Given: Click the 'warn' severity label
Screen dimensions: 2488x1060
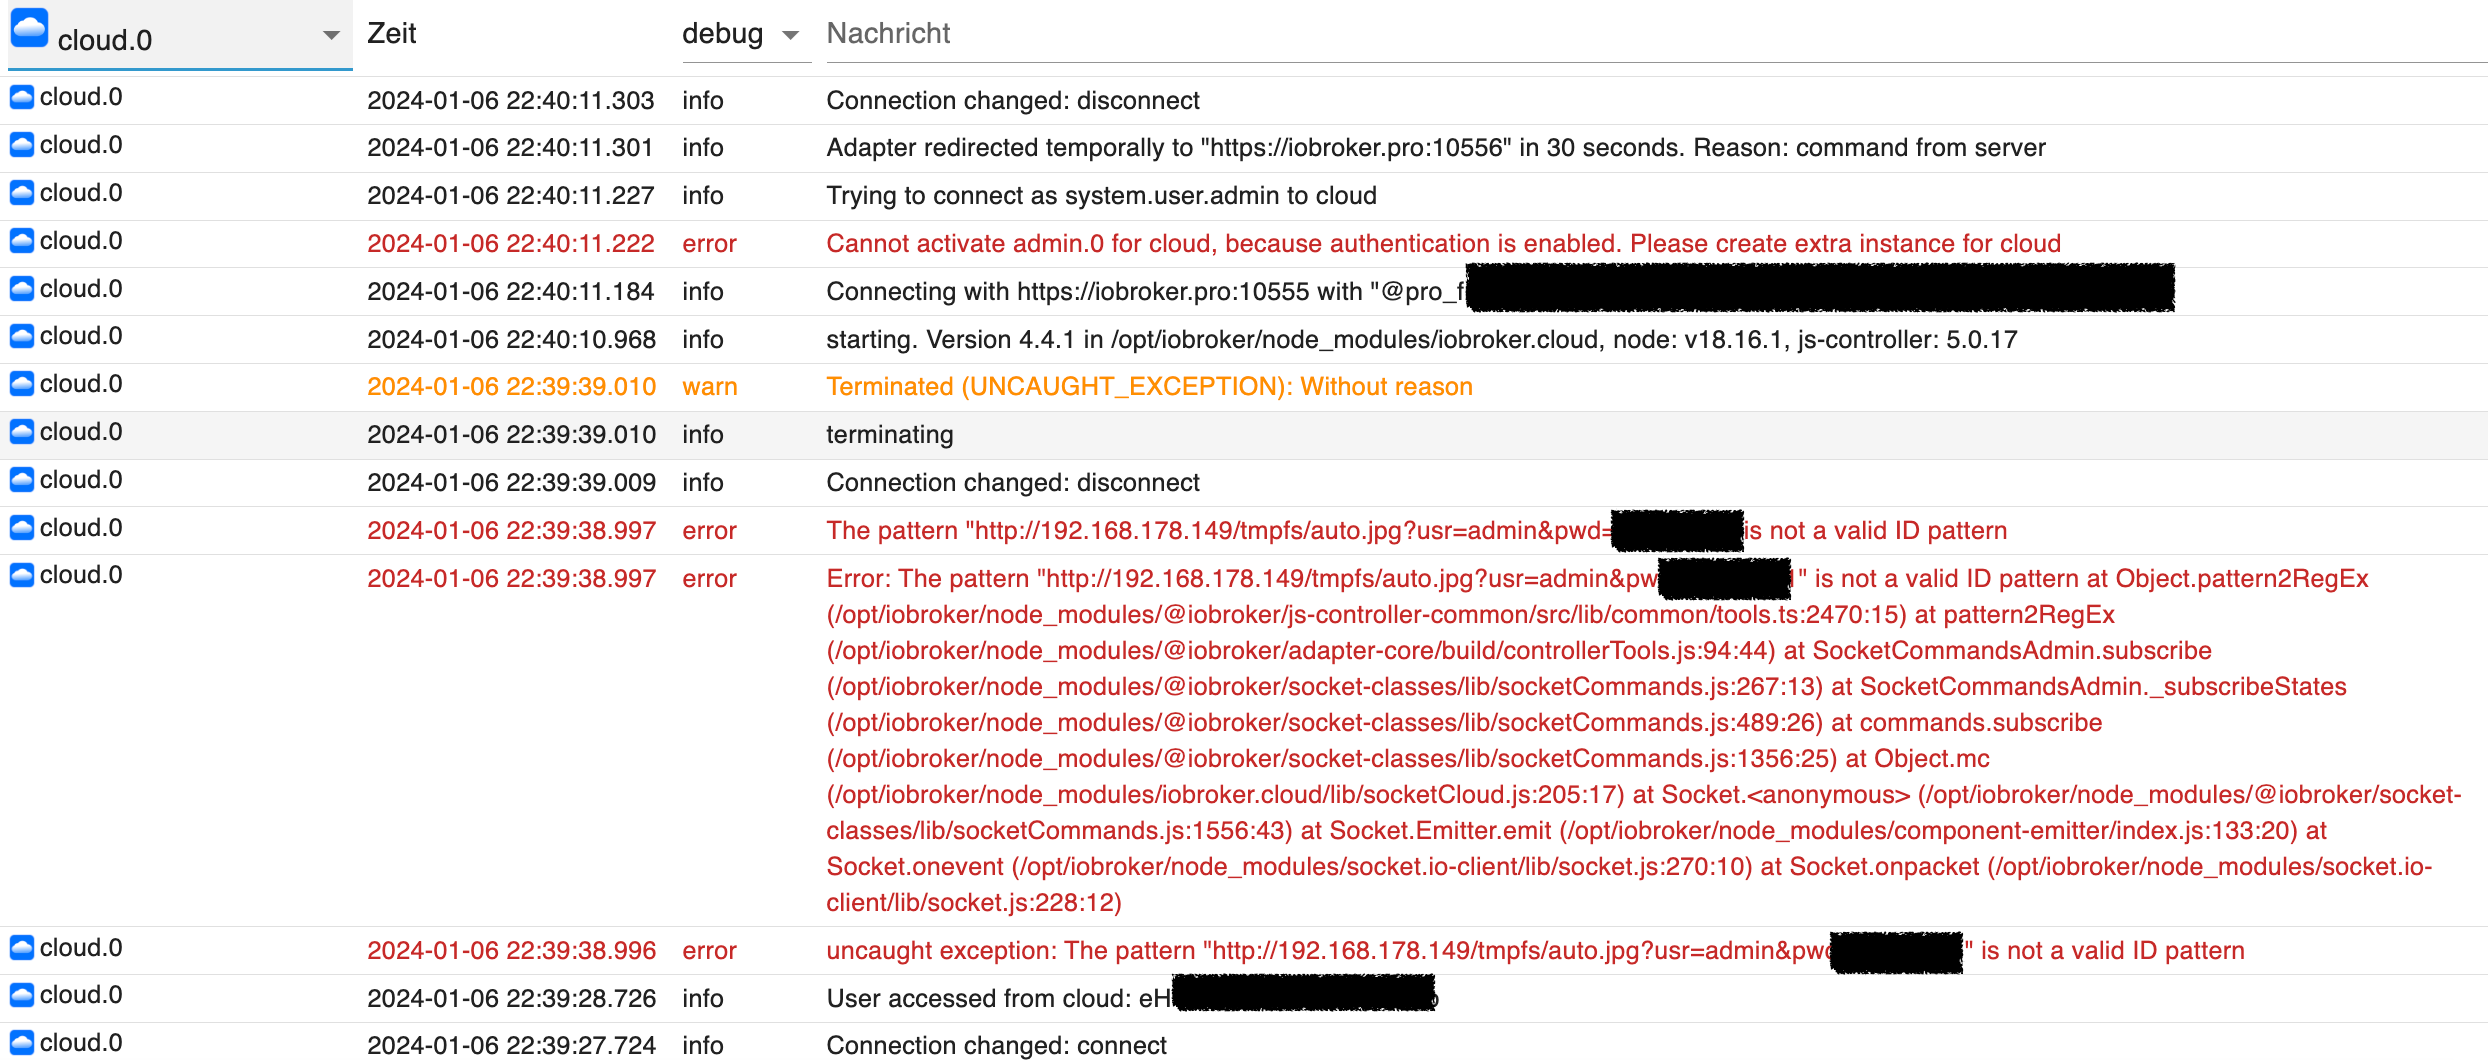Looking at the screenshot, I should pos(709,387).
